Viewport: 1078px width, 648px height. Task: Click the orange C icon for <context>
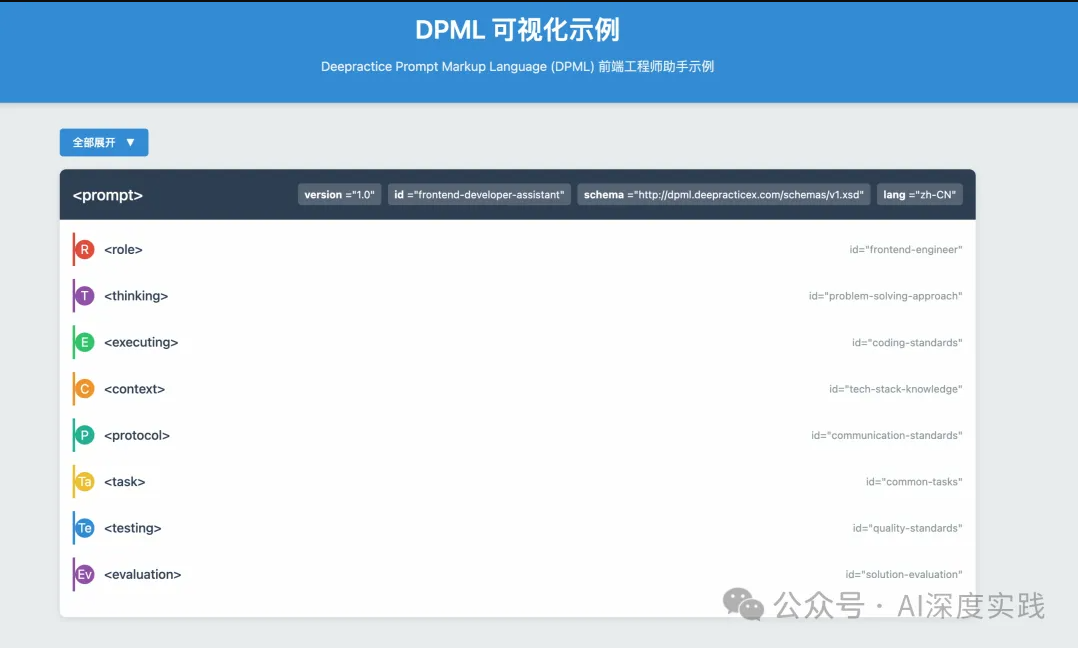pyautogui.click(x=84, y=388)
